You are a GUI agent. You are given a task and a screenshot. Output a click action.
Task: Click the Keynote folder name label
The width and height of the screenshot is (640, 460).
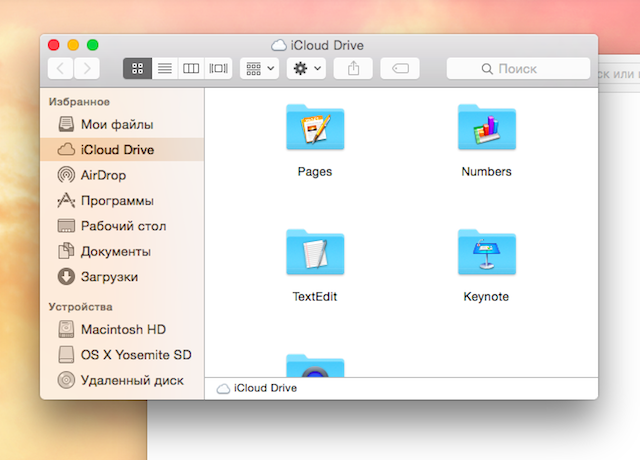486,296
